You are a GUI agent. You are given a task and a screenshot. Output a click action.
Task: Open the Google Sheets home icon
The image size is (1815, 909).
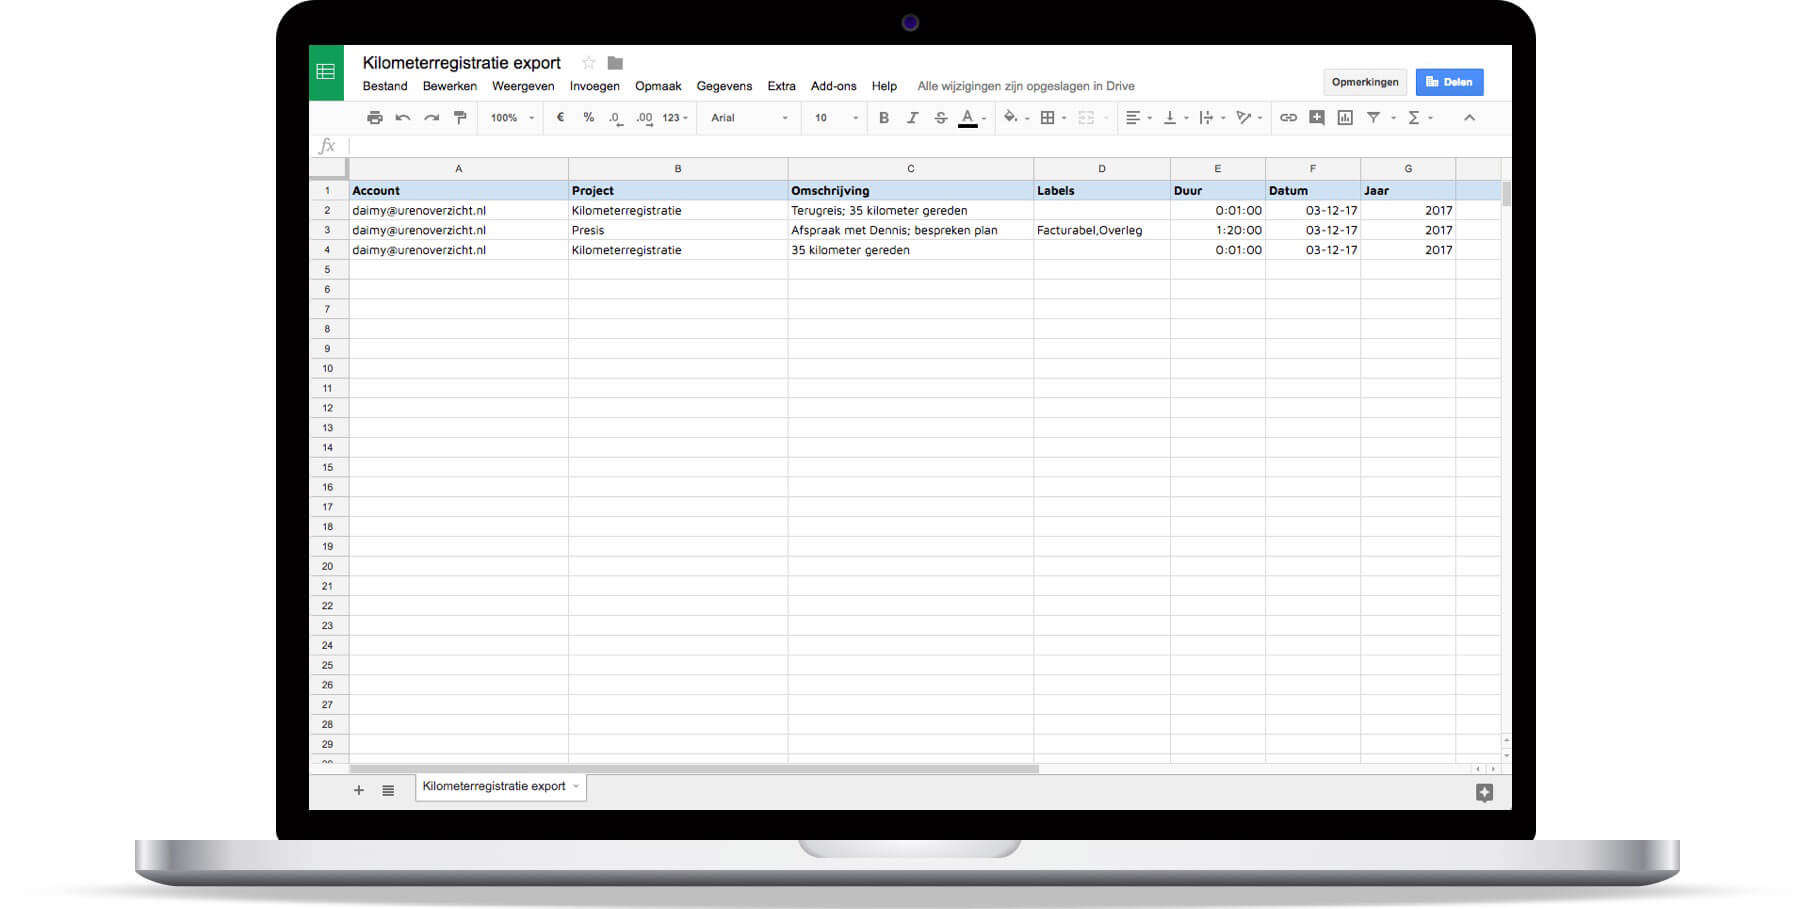[x=326, y=72]
